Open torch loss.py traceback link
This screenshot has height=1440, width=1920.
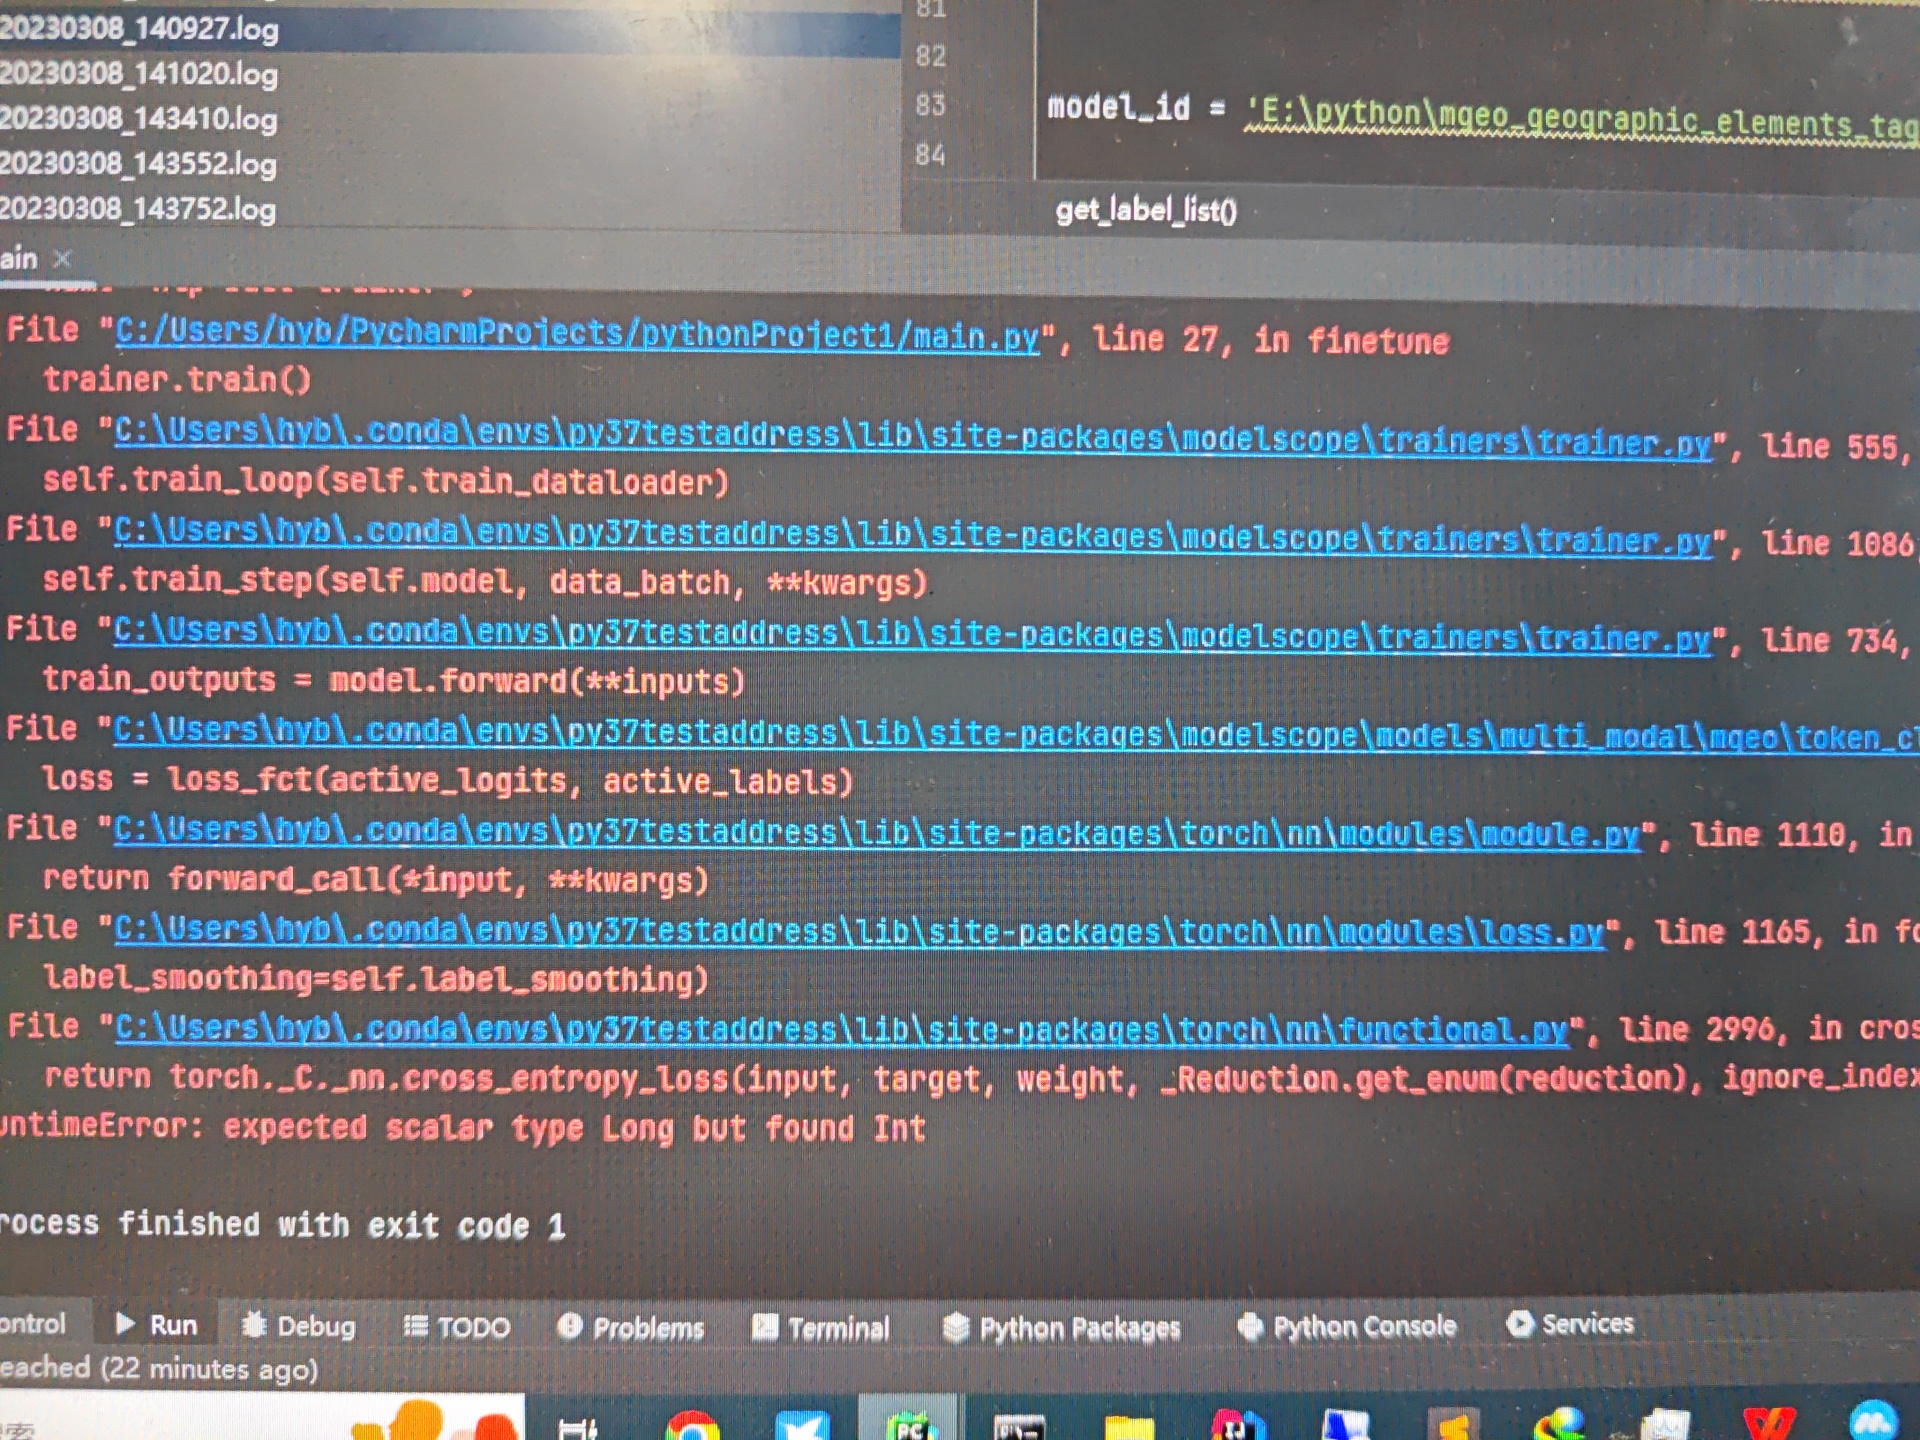click(x=858, y=931)
